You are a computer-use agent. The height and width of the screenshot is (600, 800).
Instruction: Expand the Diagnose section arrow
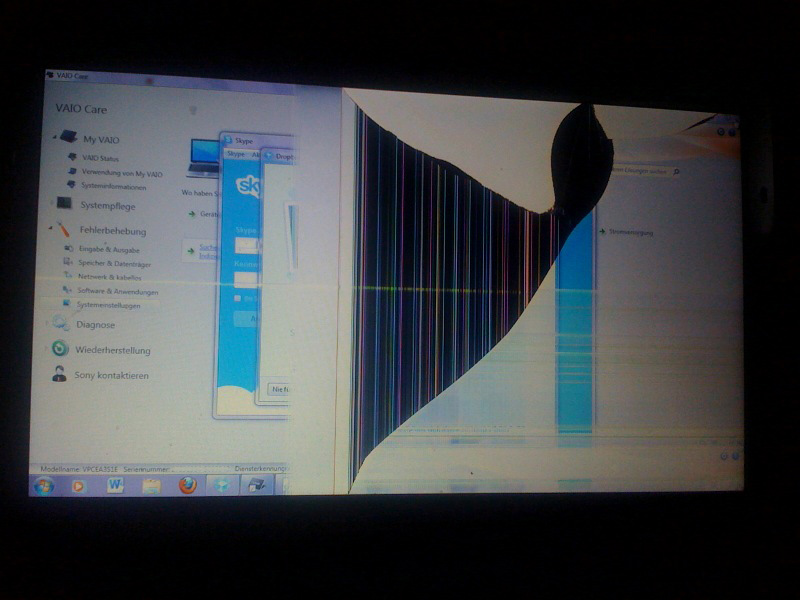pos(47,323)
